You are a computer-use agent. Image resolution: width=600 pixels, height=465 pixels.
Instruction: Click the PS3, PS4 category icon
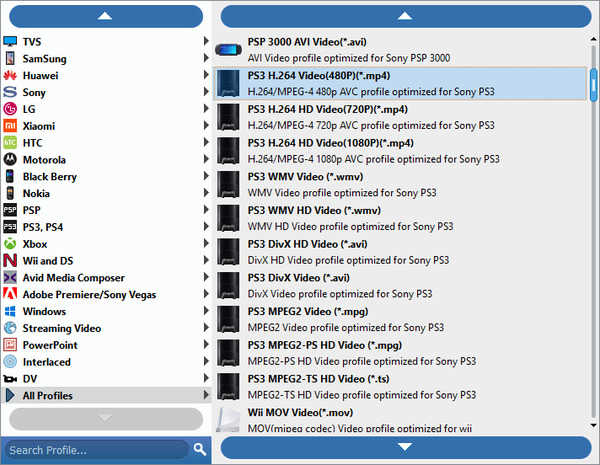click(x=10, y=227)
